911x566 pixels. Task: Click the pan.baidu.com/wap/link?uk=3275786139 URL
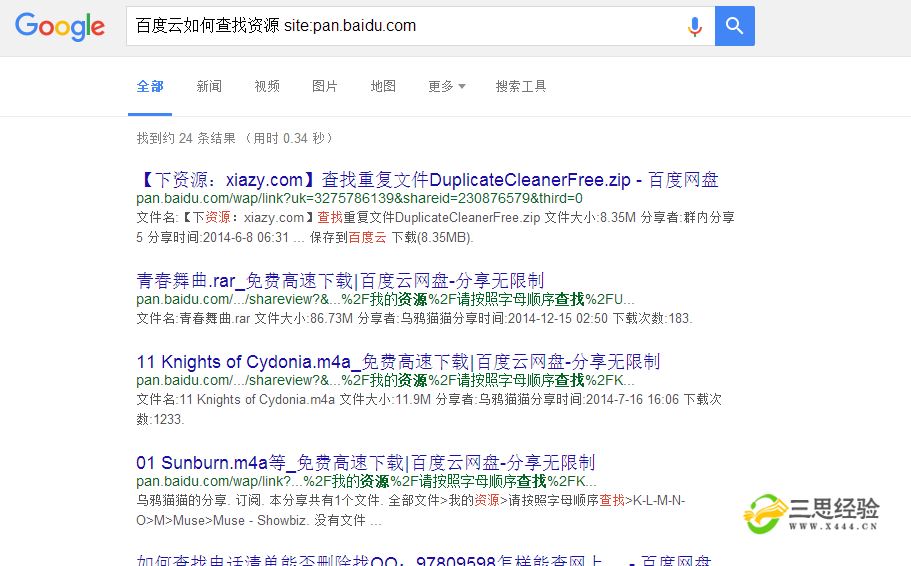point(359,198)
